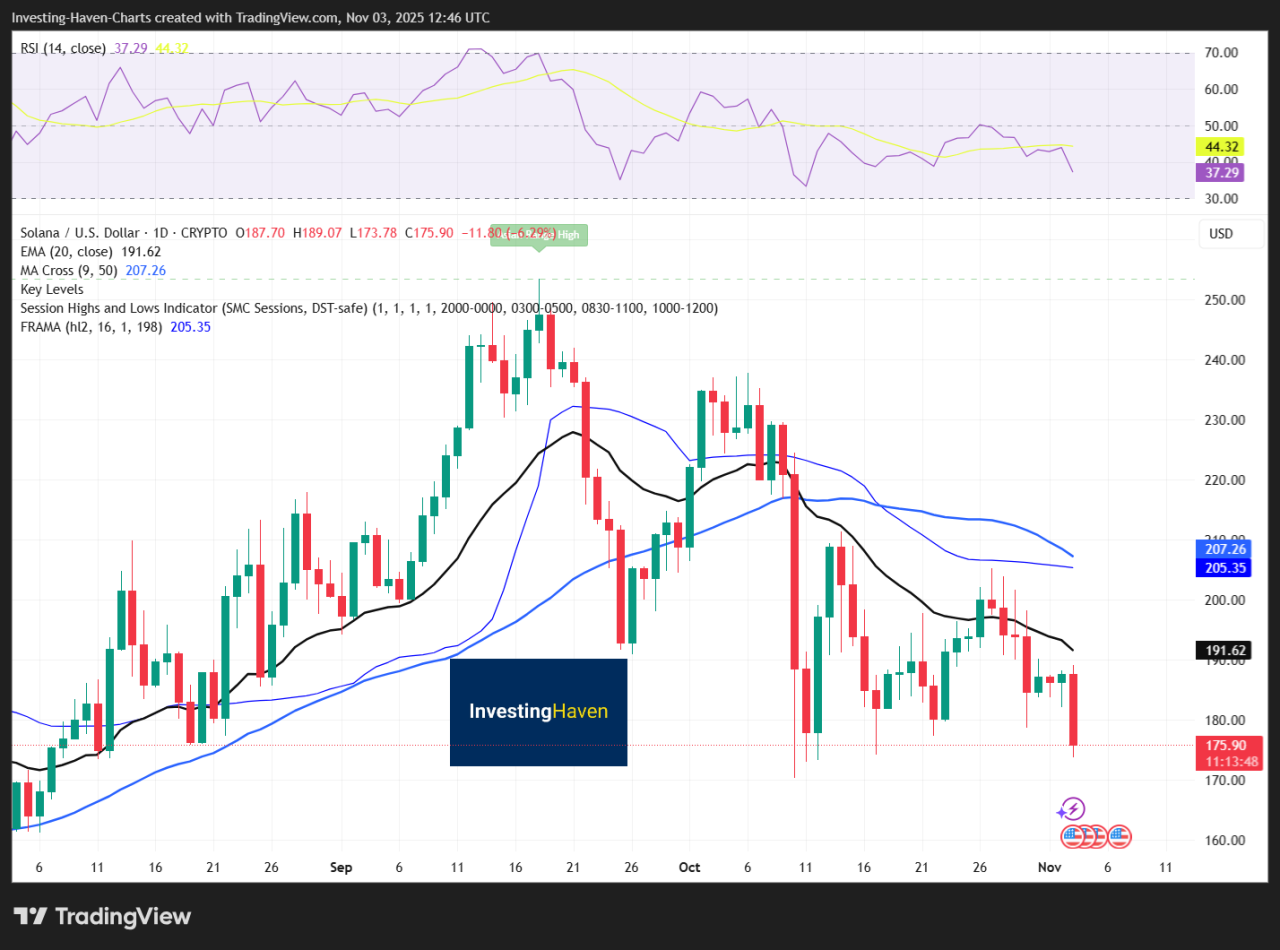Click the rightmost US flag economic event icon

[x=1118, y=835]
